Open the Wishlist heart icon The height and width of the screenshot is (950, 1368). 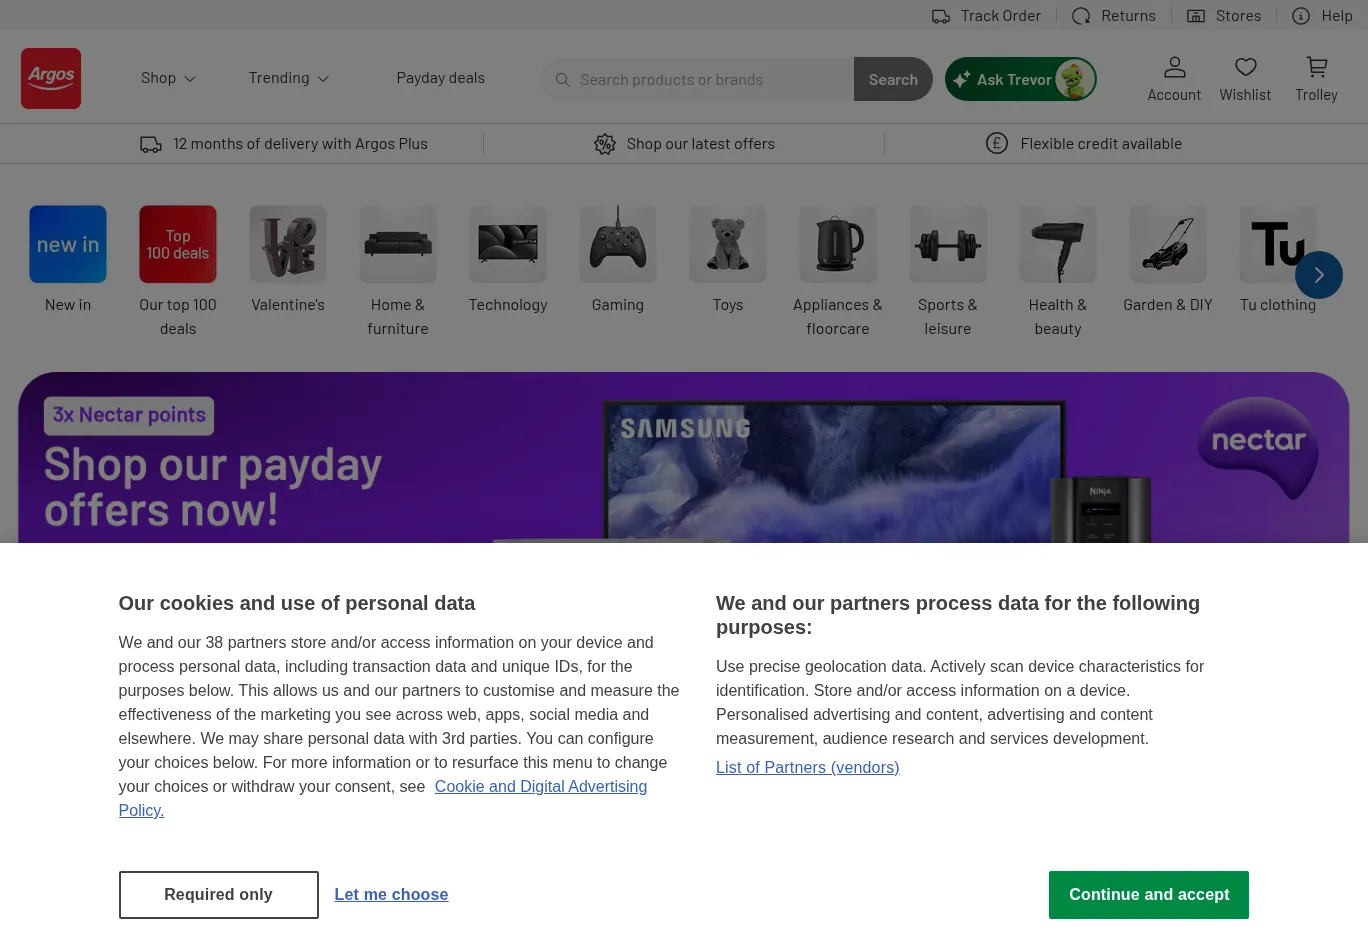click(1245, 68)
